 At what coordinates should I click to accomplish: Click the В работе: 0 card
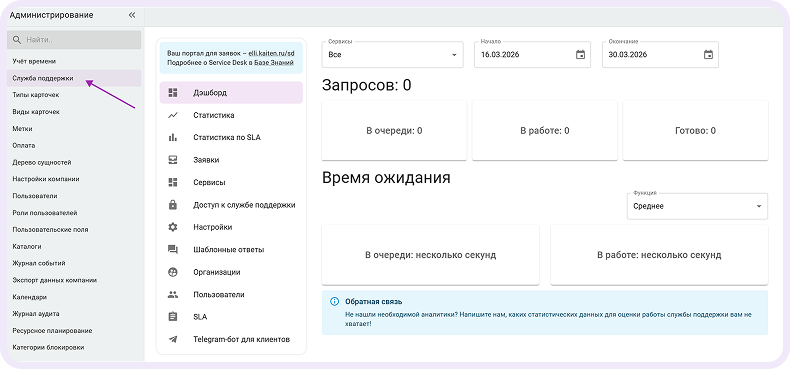[545, 131]
